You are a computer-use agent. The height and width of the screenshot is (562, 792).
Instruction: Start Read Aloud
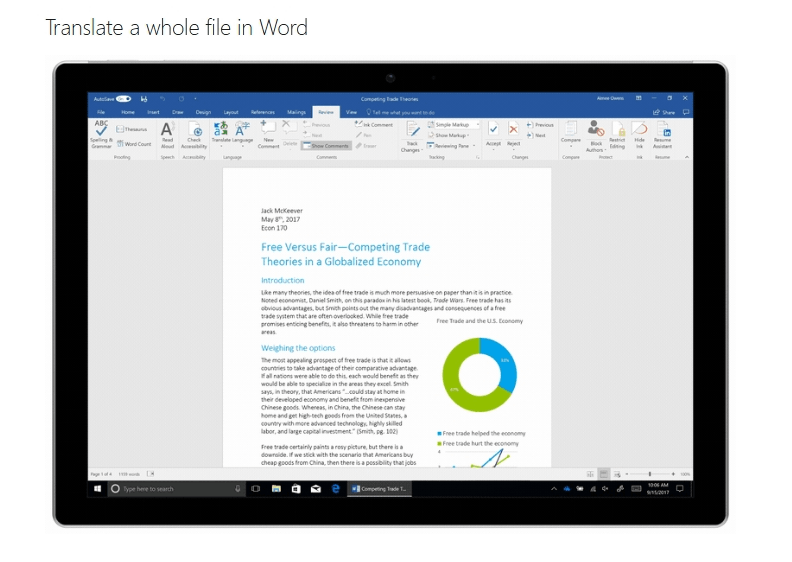click(167, 135)
